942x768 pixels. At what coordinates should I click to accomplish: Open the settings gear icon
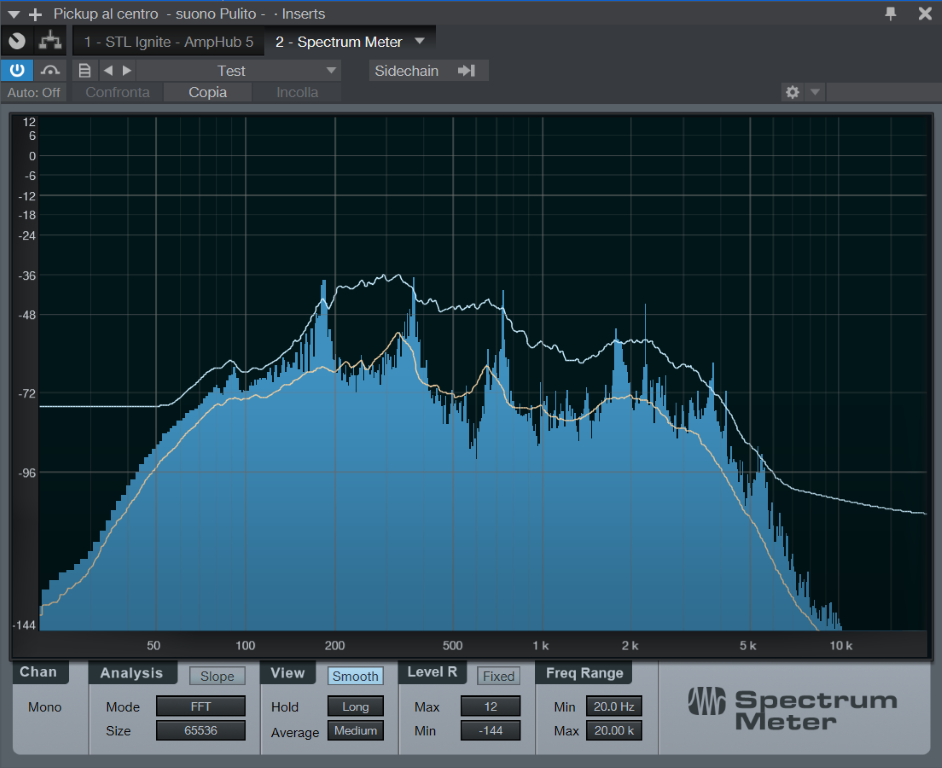[792, 92]
